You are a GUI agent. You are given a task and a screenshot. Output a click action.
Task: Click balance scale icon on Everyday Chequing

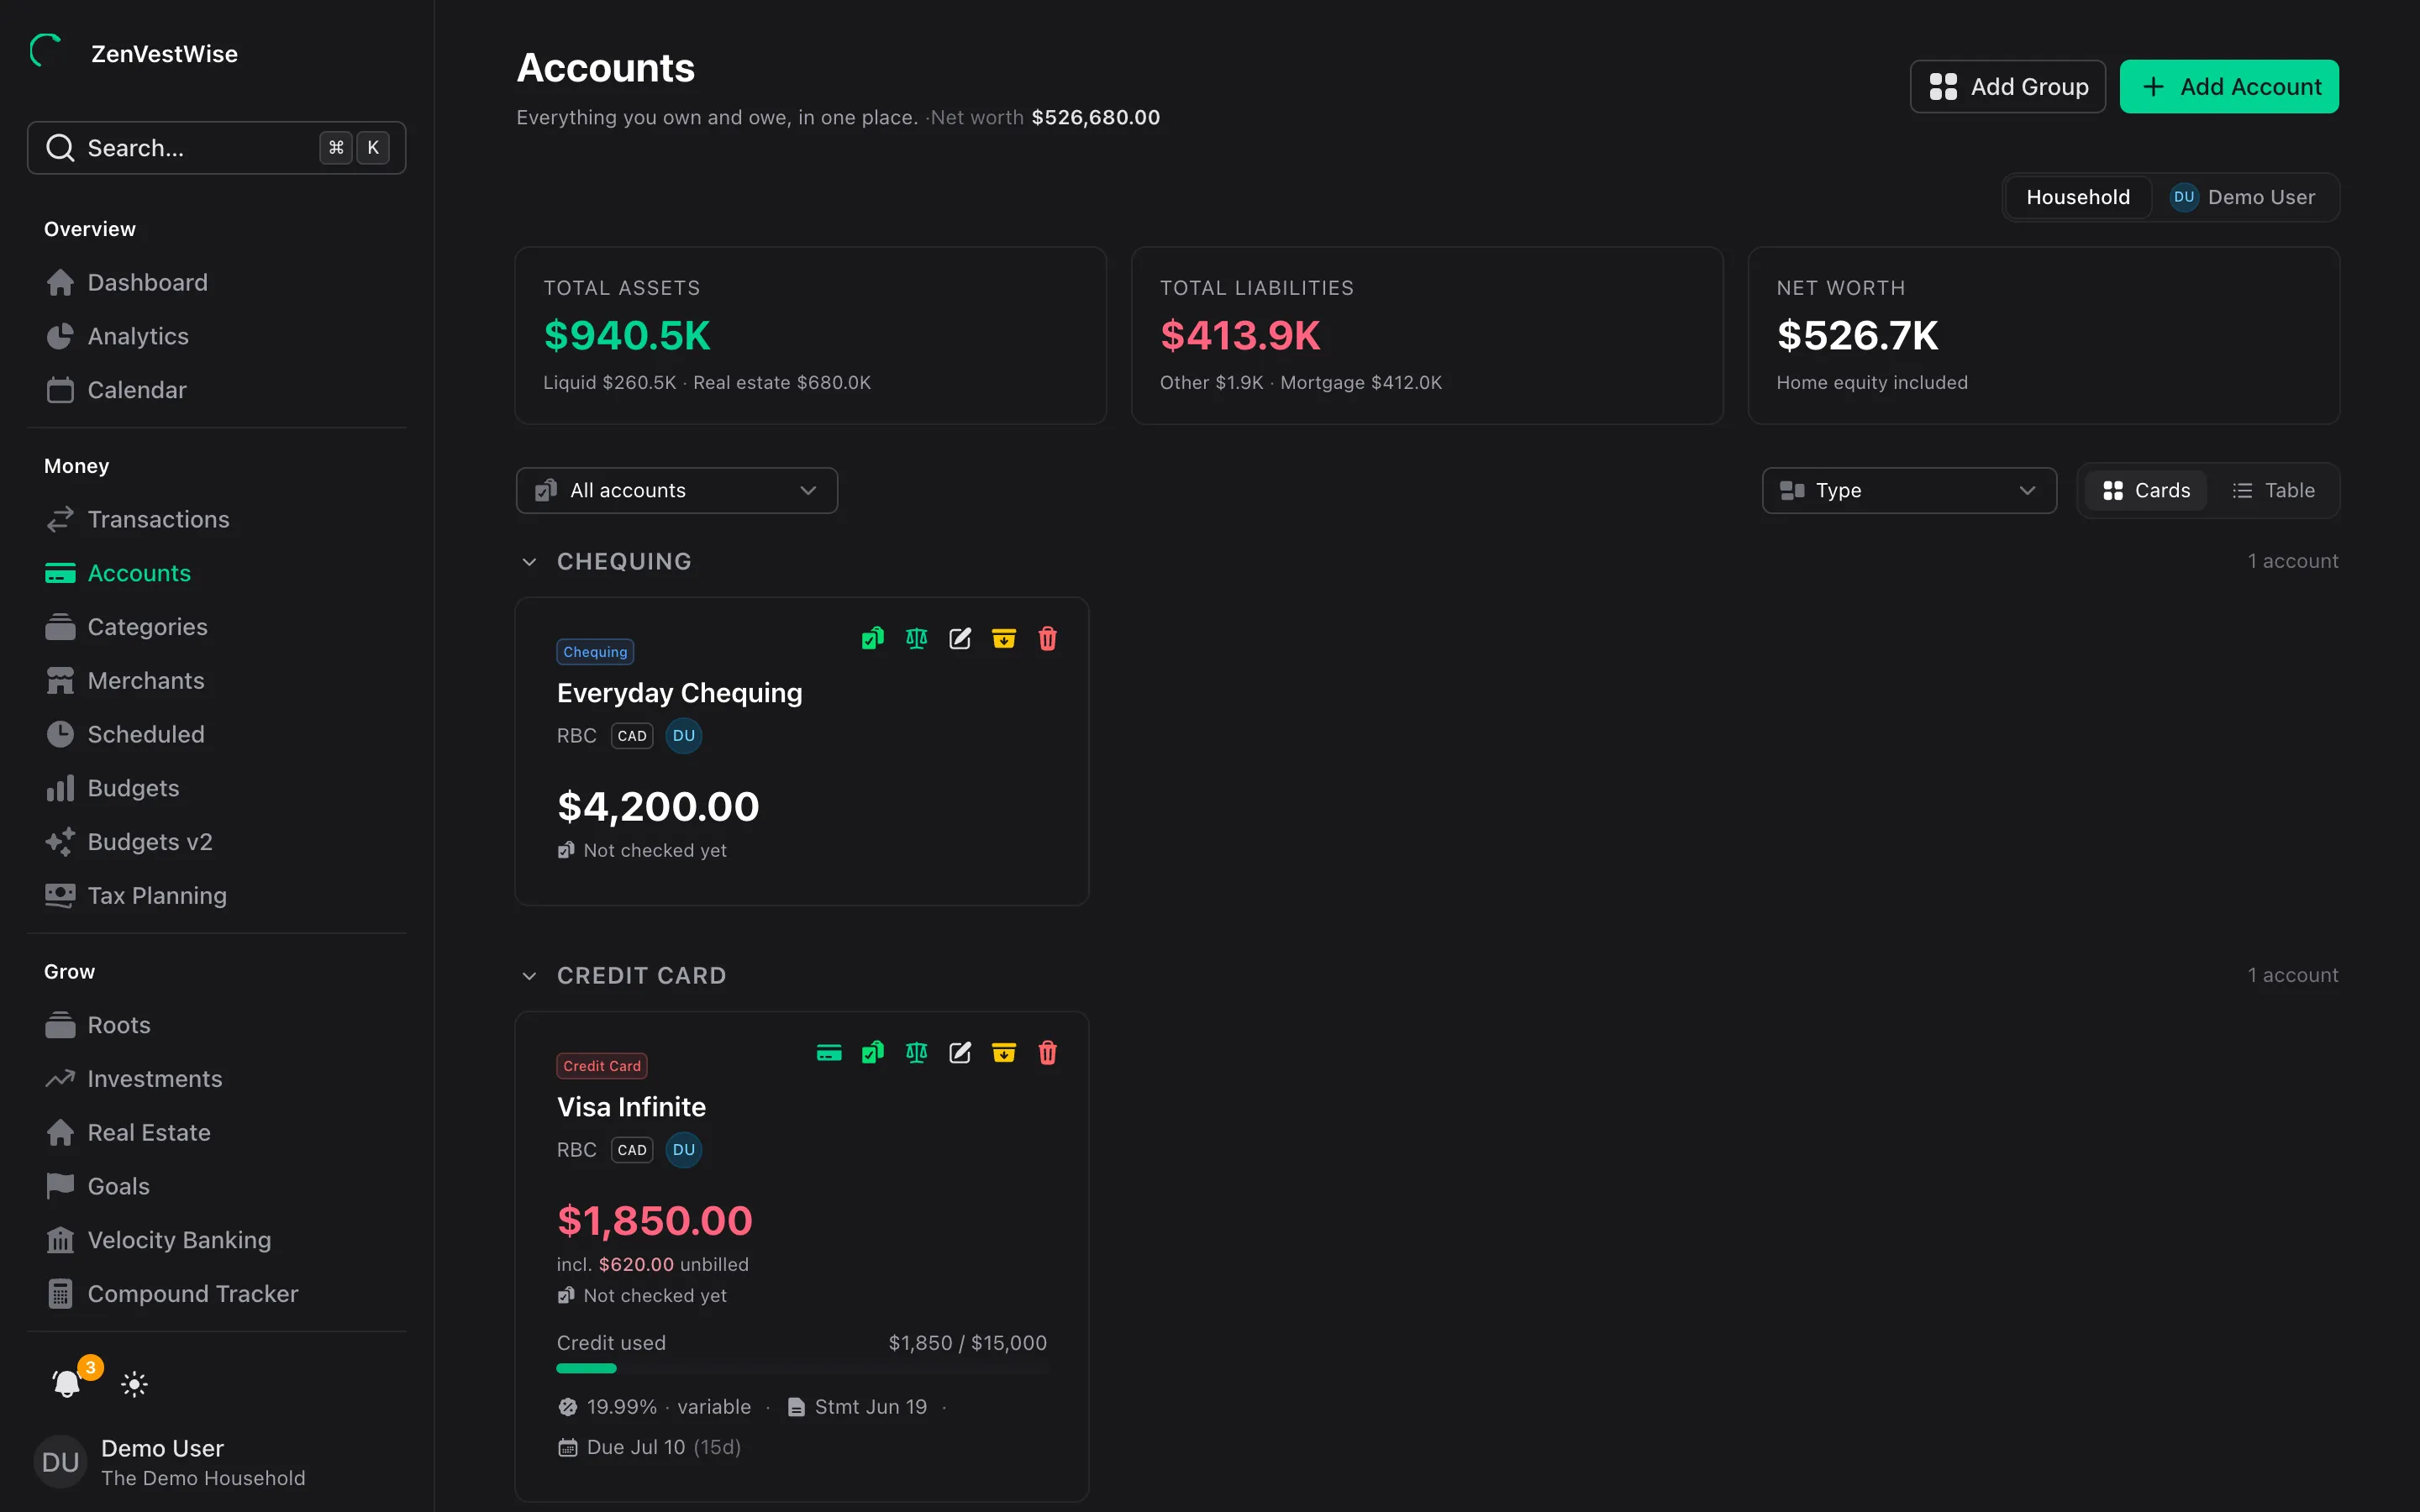916,639
